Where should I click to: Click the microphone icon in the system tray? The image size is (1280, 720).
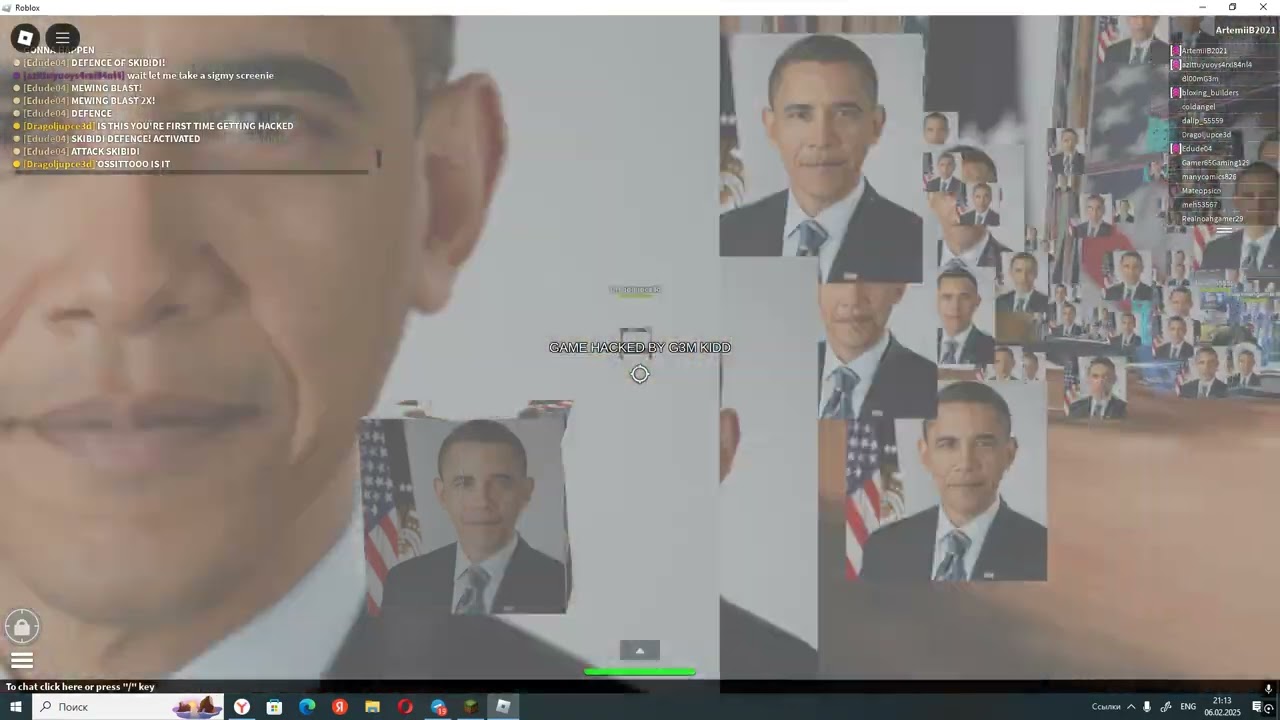(x=1147, y=707)
